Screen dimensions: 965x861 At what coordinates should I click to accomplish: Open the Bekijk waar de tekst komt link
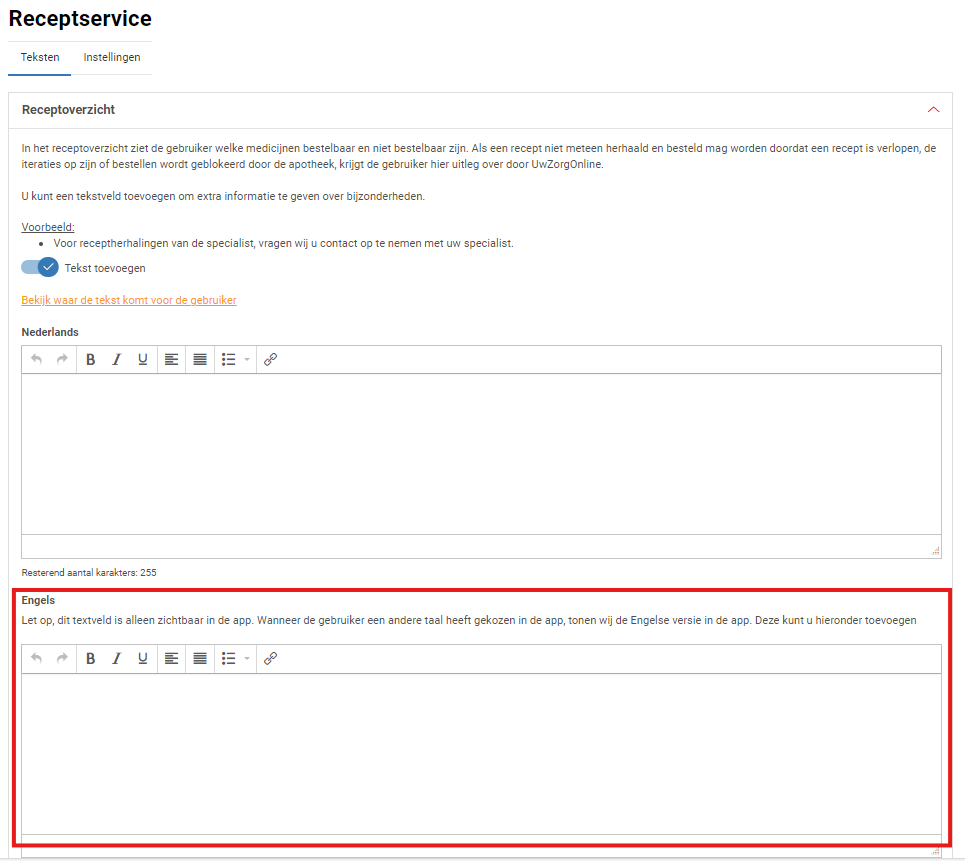pyautogui.click(x=129, y=300)
